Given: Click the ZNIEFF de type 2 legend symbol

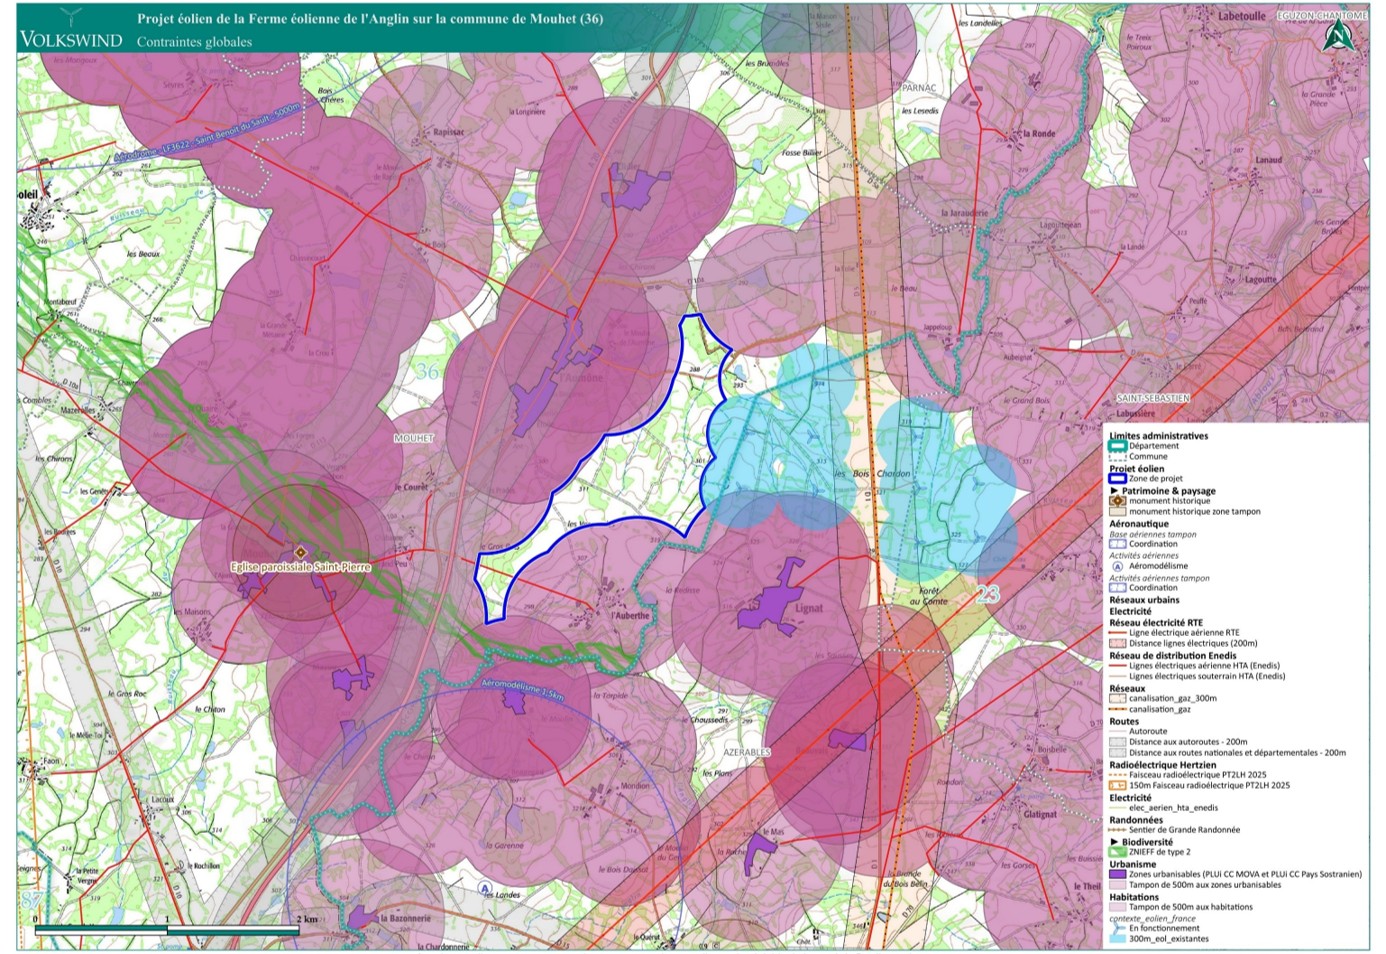Looking at the screenshot, I should click(x=1117, y=852).
